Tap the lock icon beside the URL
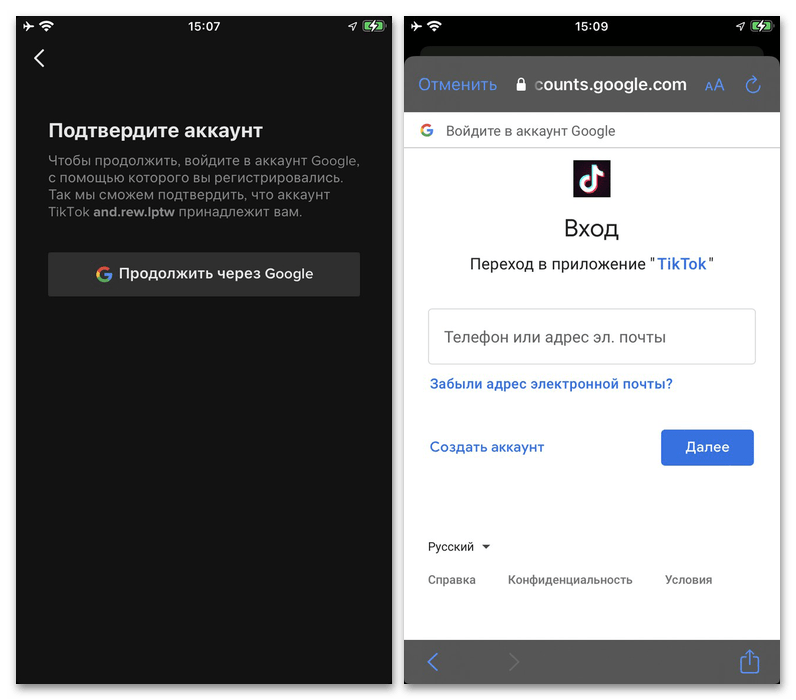The height and width of the screenshot is (700, 796). pyautogui.click(x=520, y=84)
